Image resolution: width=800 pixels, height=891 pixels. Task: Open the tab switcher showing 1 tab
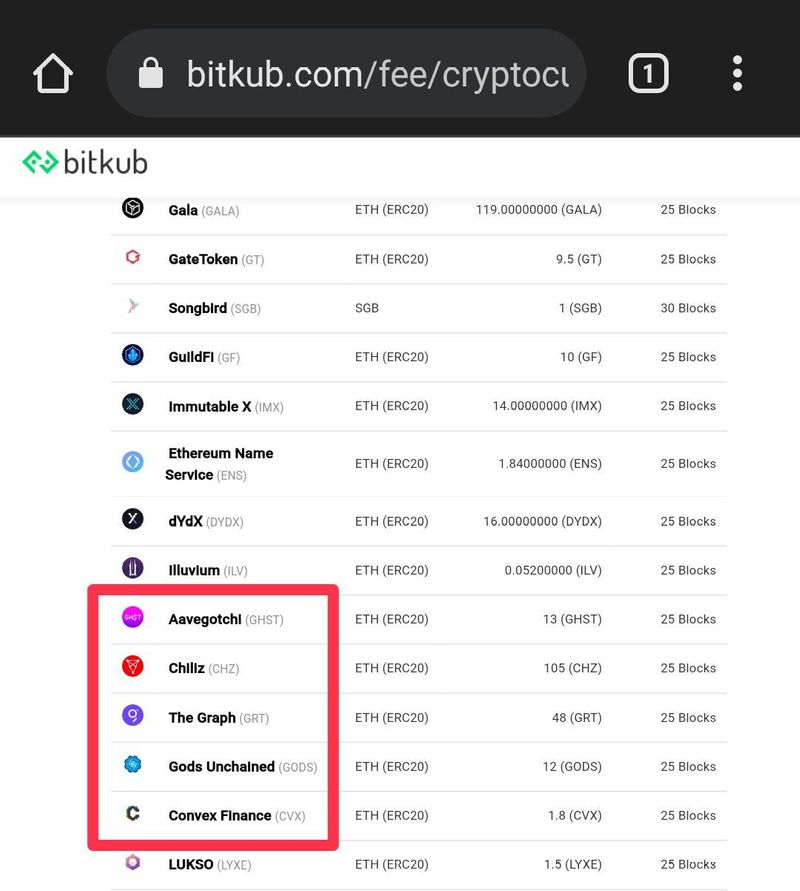tap(648, 72)
